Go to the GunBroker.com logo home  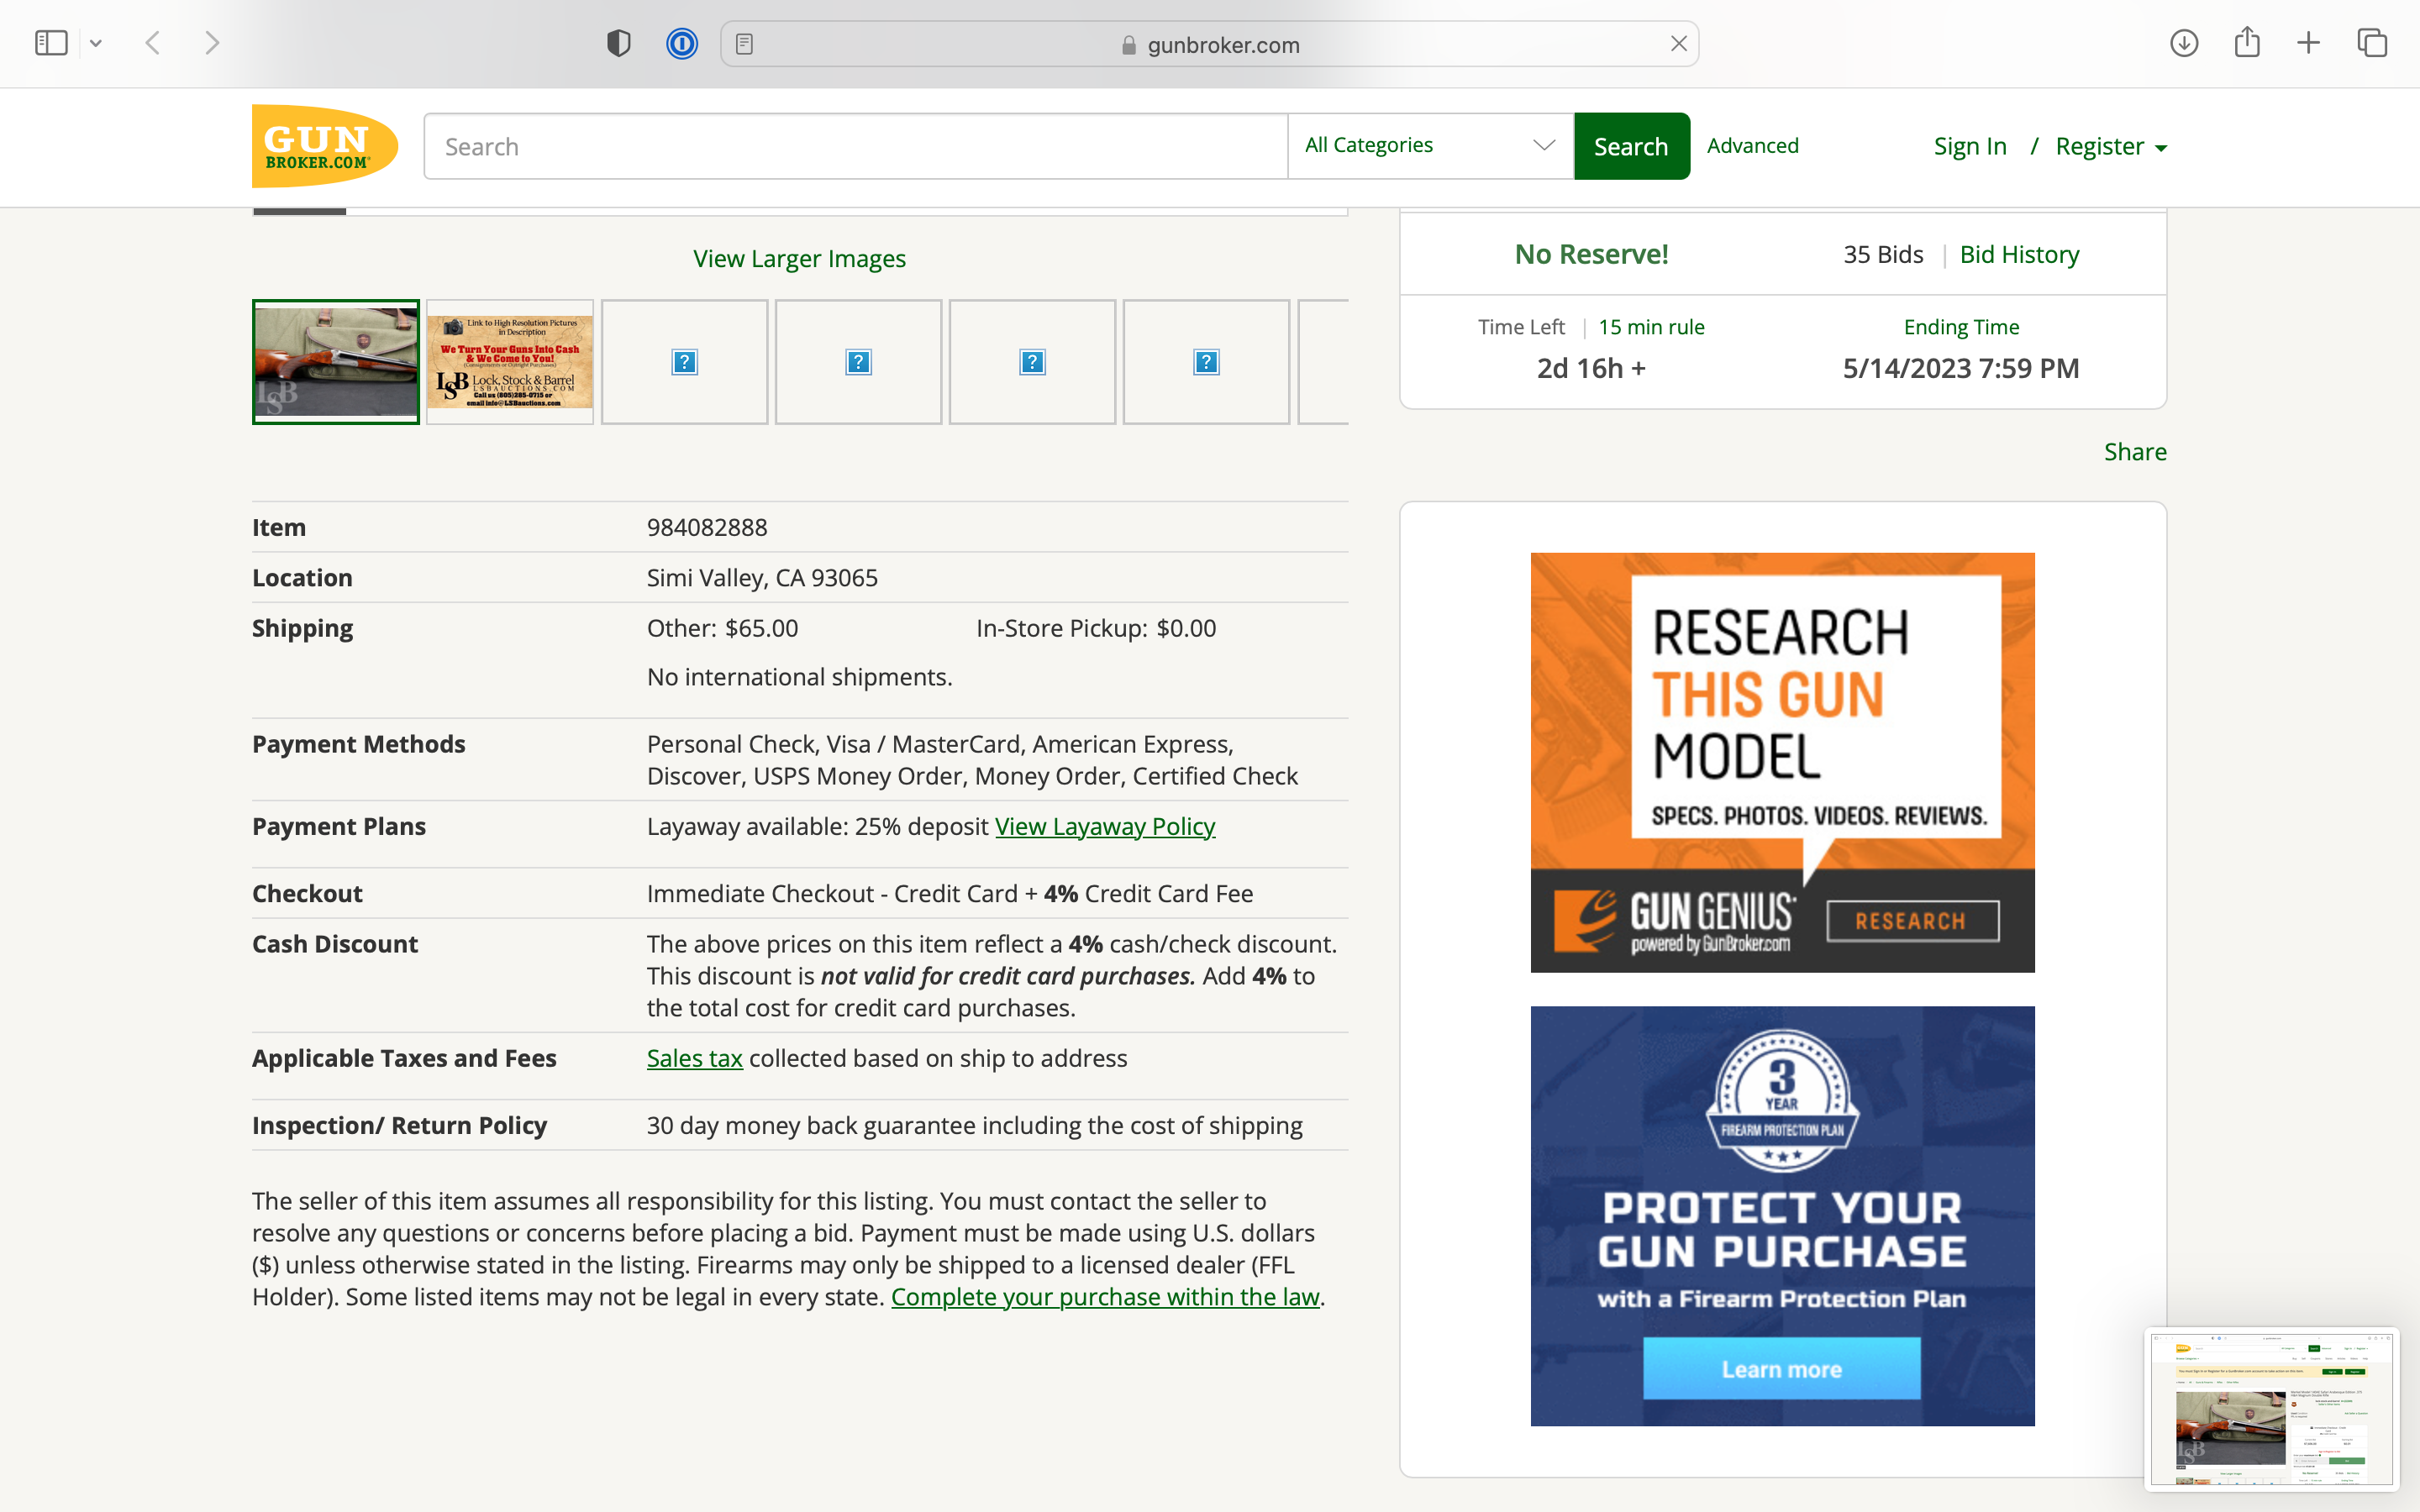coord(325,146)
